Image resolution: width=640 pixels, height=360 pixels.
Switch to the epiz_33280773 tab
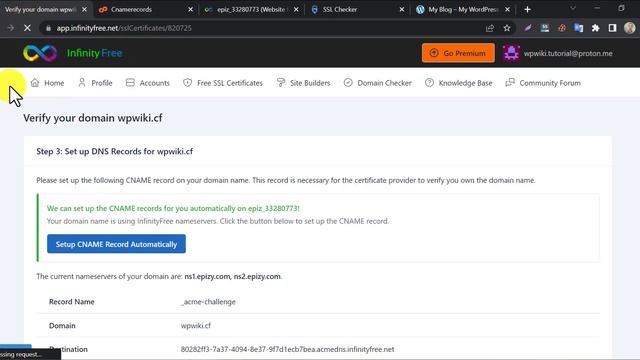(251, 9)
